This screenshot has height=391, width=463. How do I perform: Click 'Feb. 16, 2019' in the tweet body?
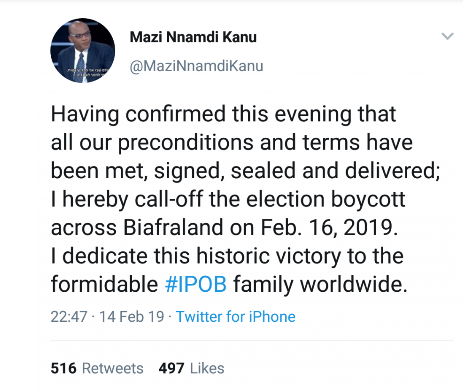(x=329, y=227)
